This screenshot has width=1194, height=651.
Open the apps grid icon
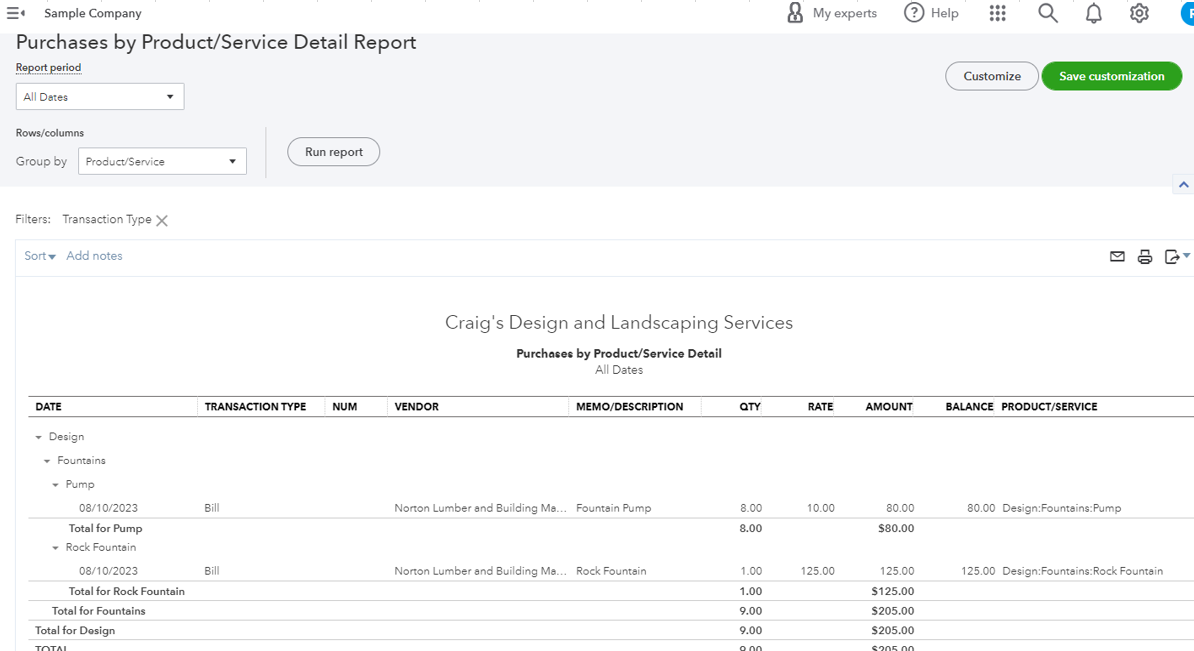coord(997,13)
